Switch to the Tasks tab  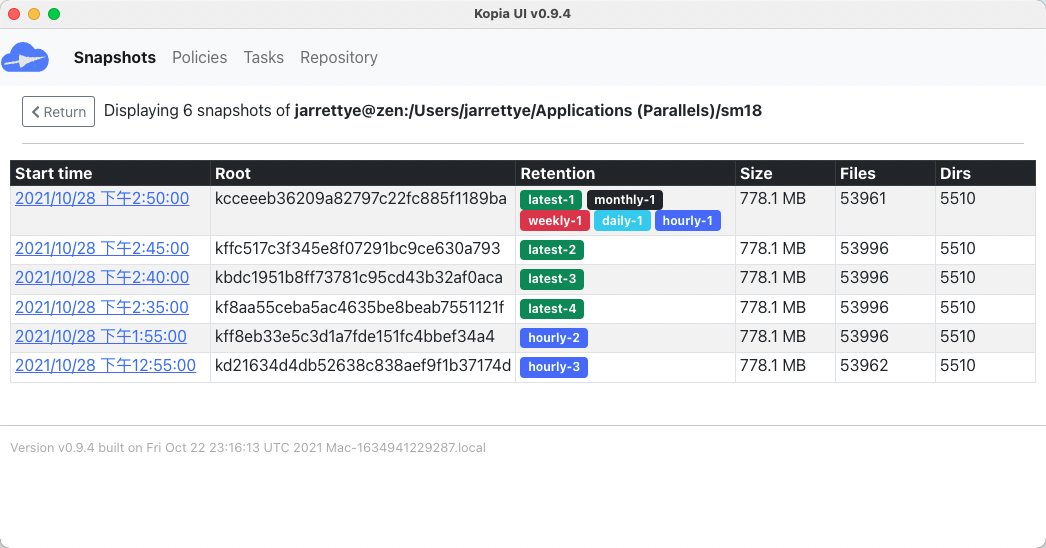(264, 57)
